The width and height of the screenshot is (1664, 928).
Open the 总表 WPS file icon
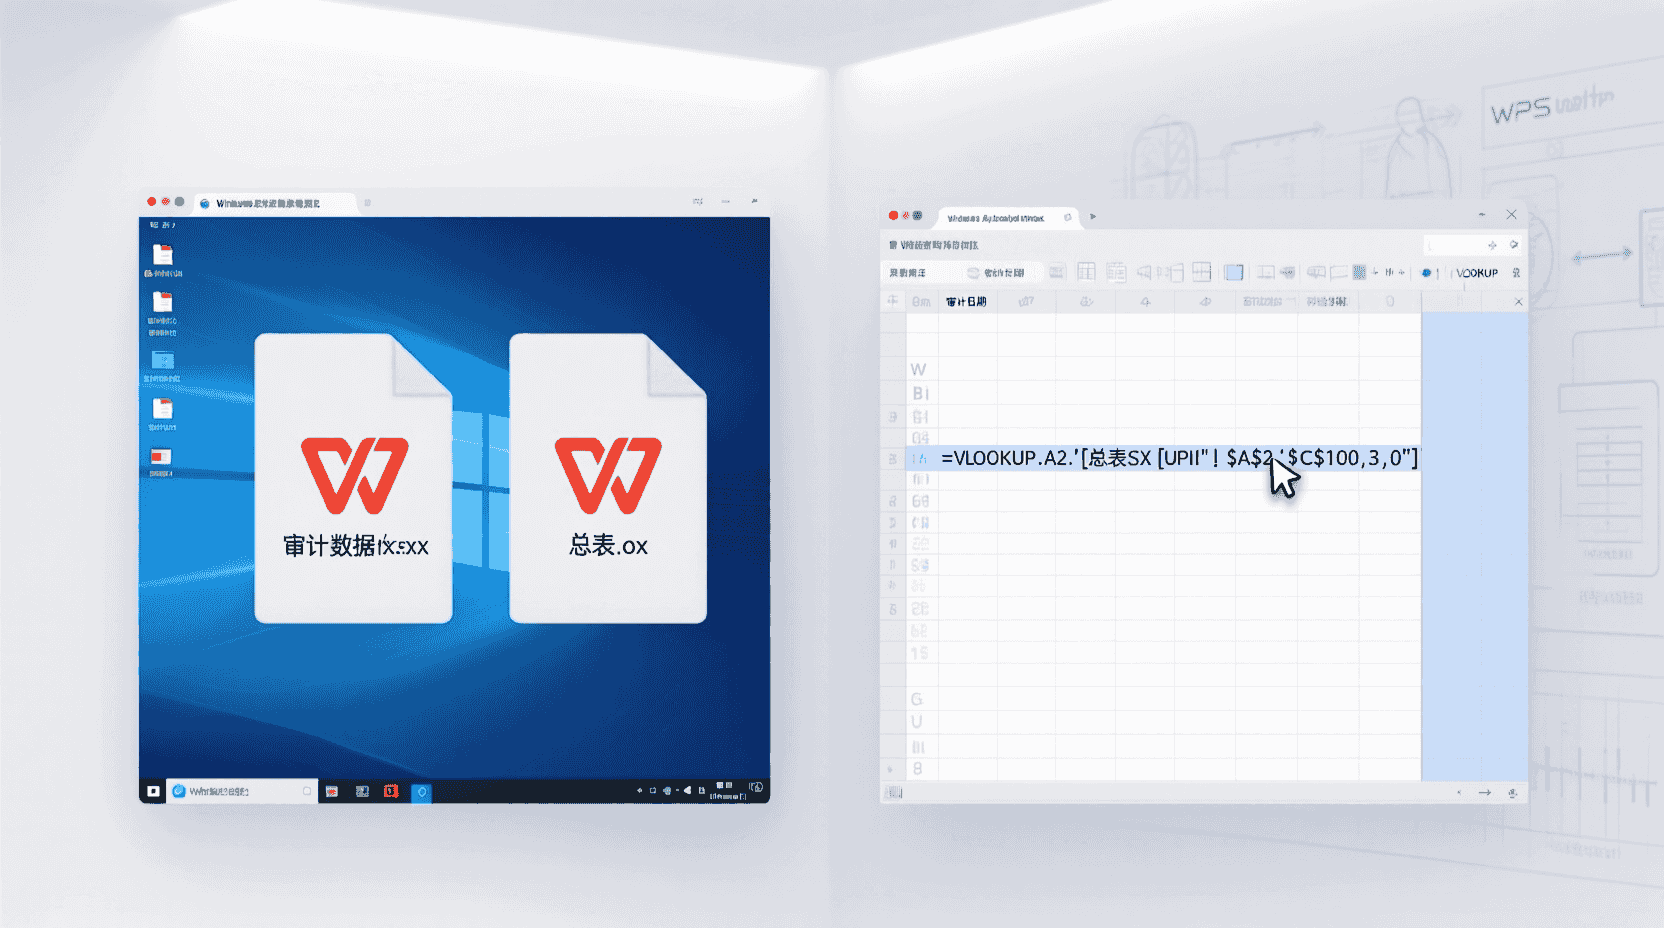click(x=608, y=478)
